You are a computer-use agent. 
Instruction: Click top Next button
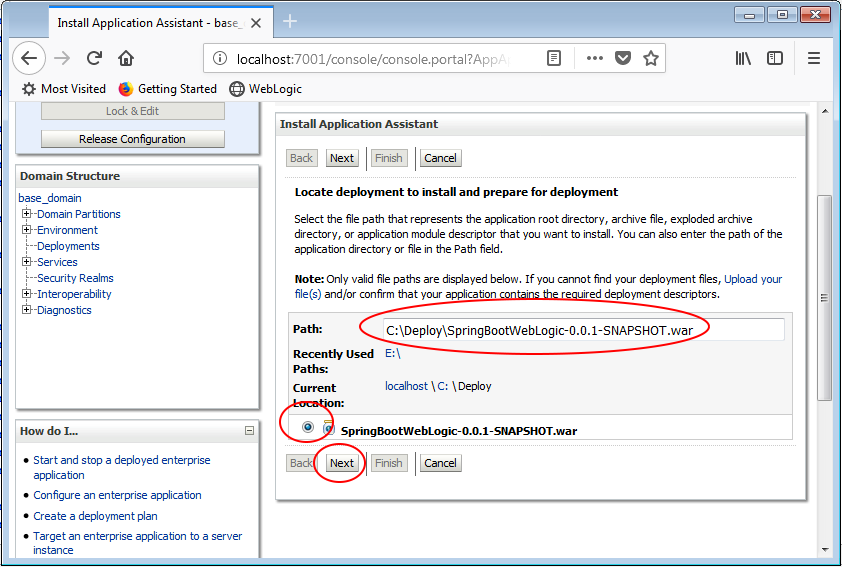[342, 158]
